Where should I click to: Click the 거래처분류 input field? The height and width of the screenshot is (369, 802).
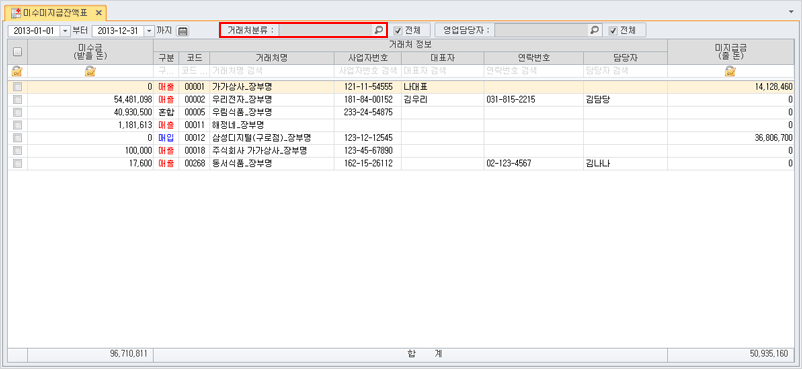(326, 30)
